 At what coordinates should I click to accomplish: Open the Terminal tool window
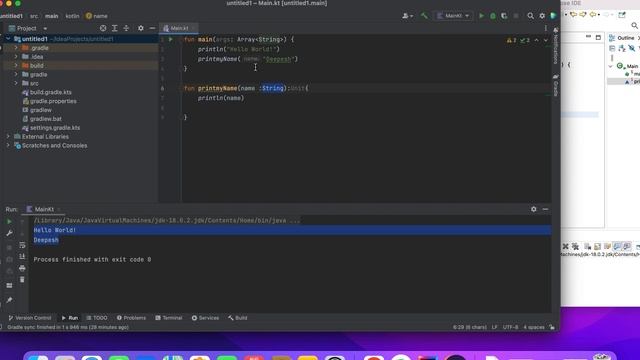(x=169, y=318)
